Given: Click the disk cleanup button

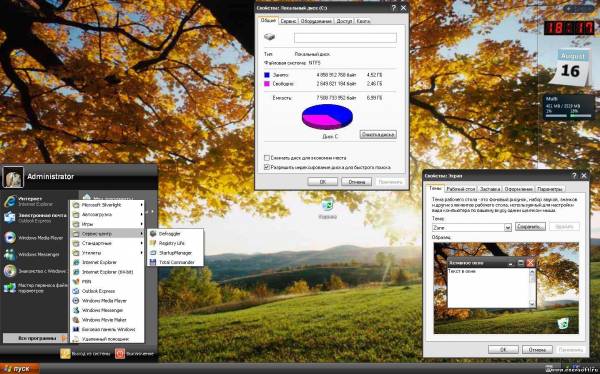Looking at the screenshot, I should click(378, 134).
